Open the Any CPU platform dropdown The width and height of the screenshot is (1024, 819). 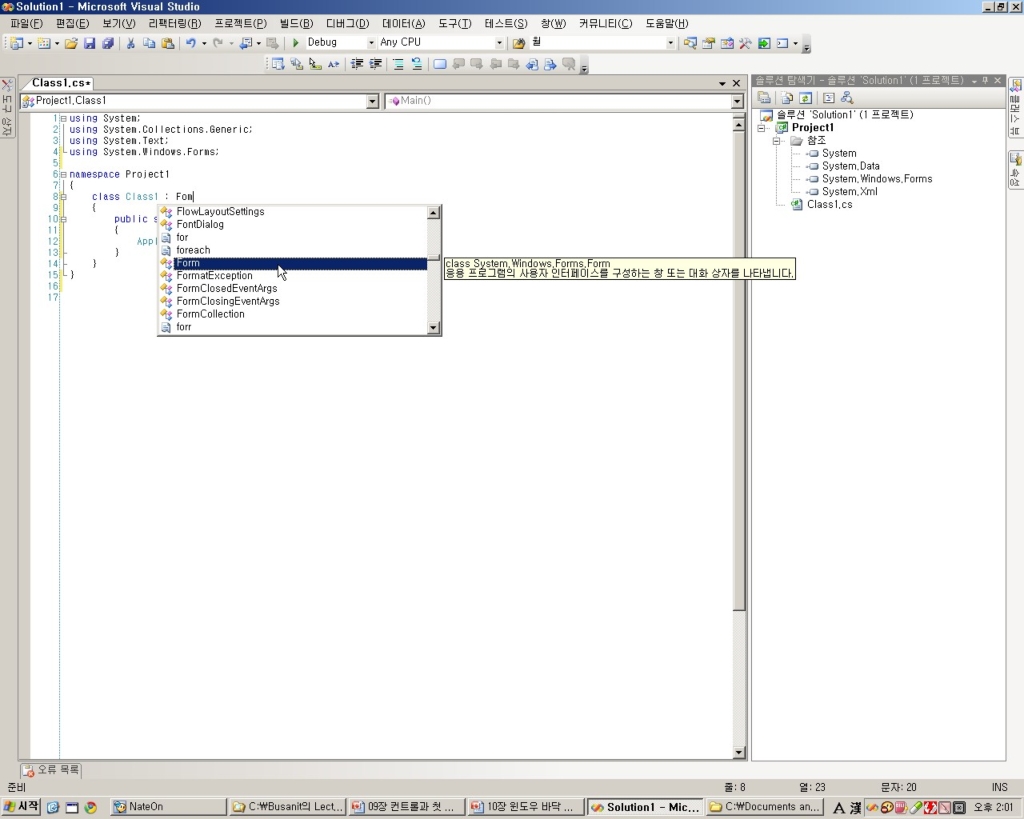(x=499, y=43)
